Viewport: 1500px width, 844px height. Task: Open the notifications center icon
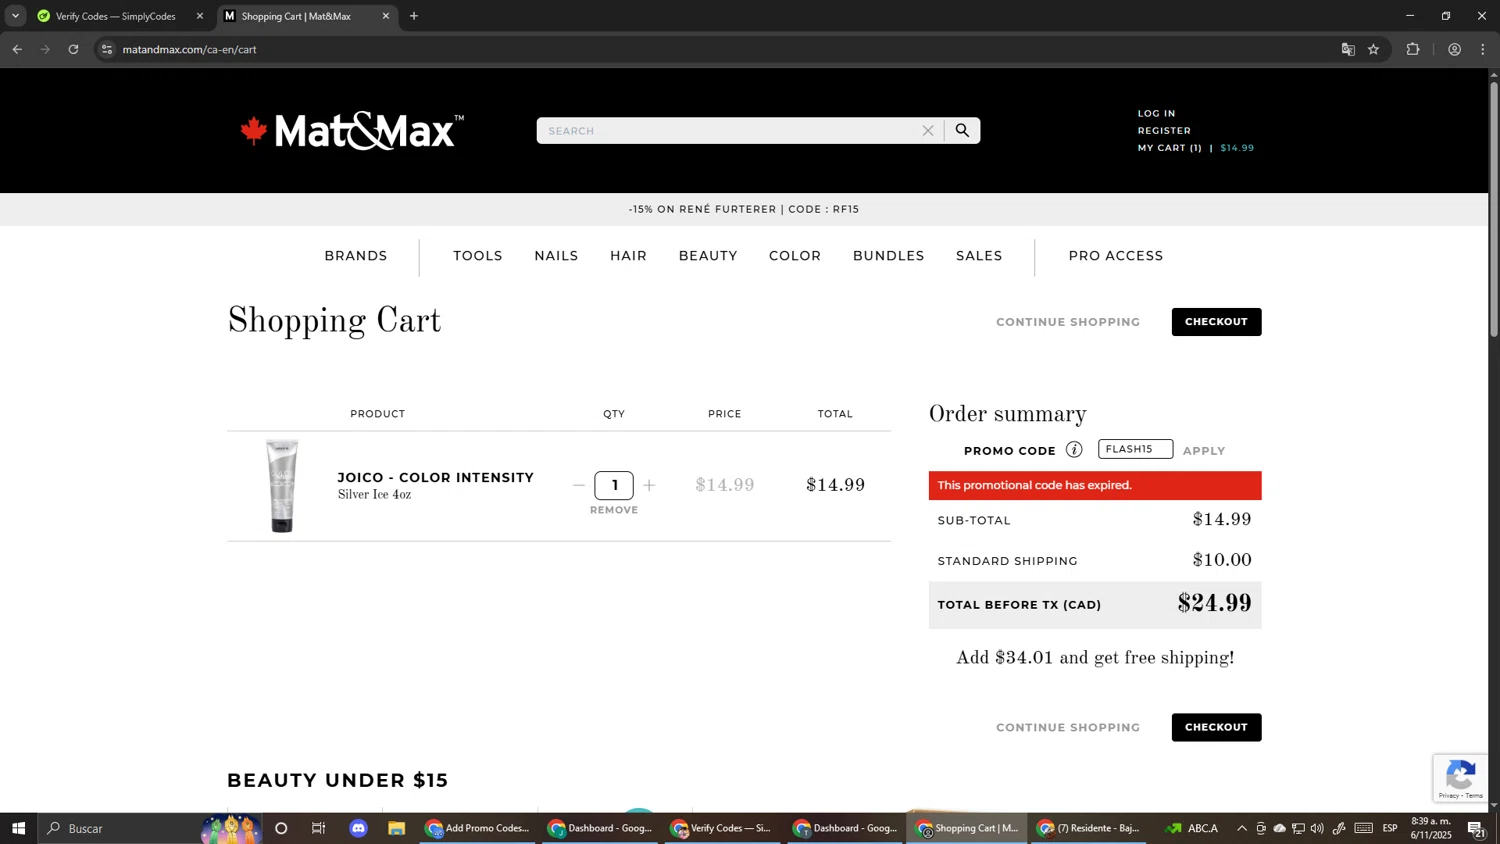coord(1475,828)
